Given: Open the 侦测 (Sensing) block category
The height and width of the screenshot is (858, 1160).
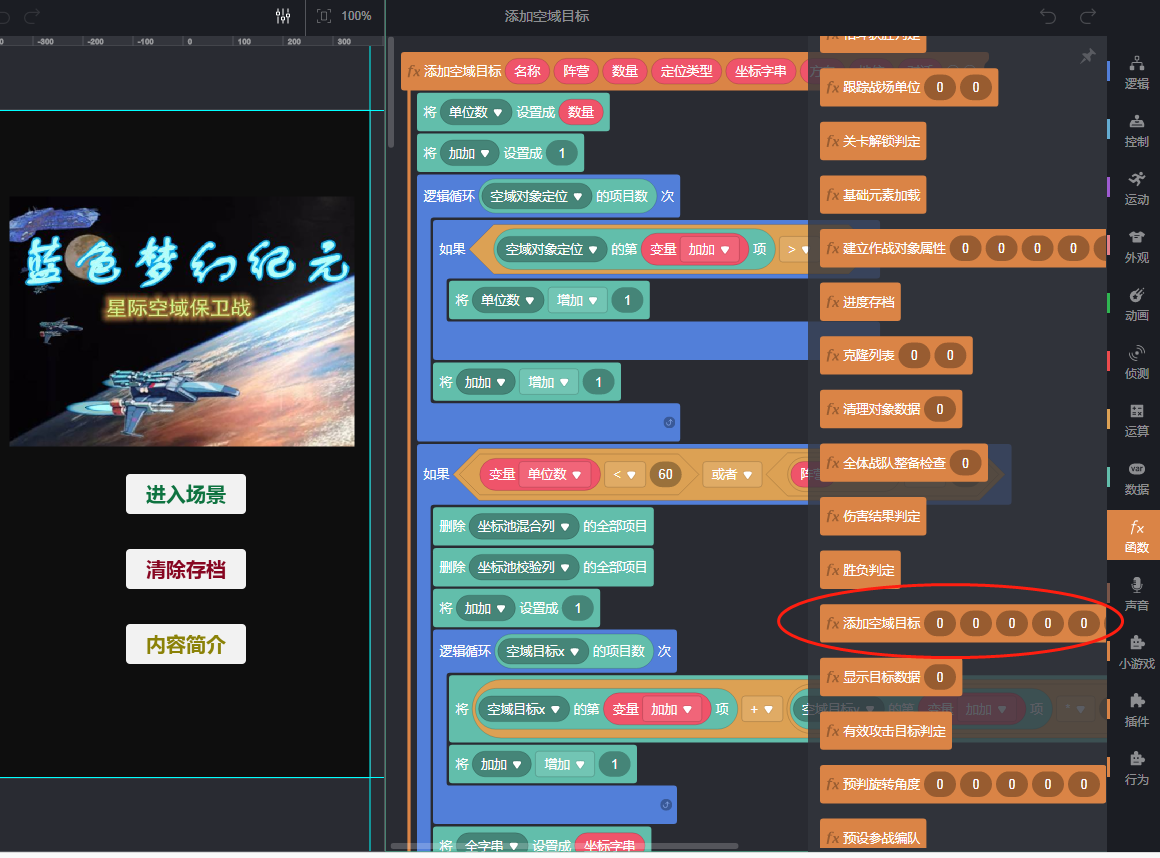Looking at the screenshot, I should [1136, 362].
